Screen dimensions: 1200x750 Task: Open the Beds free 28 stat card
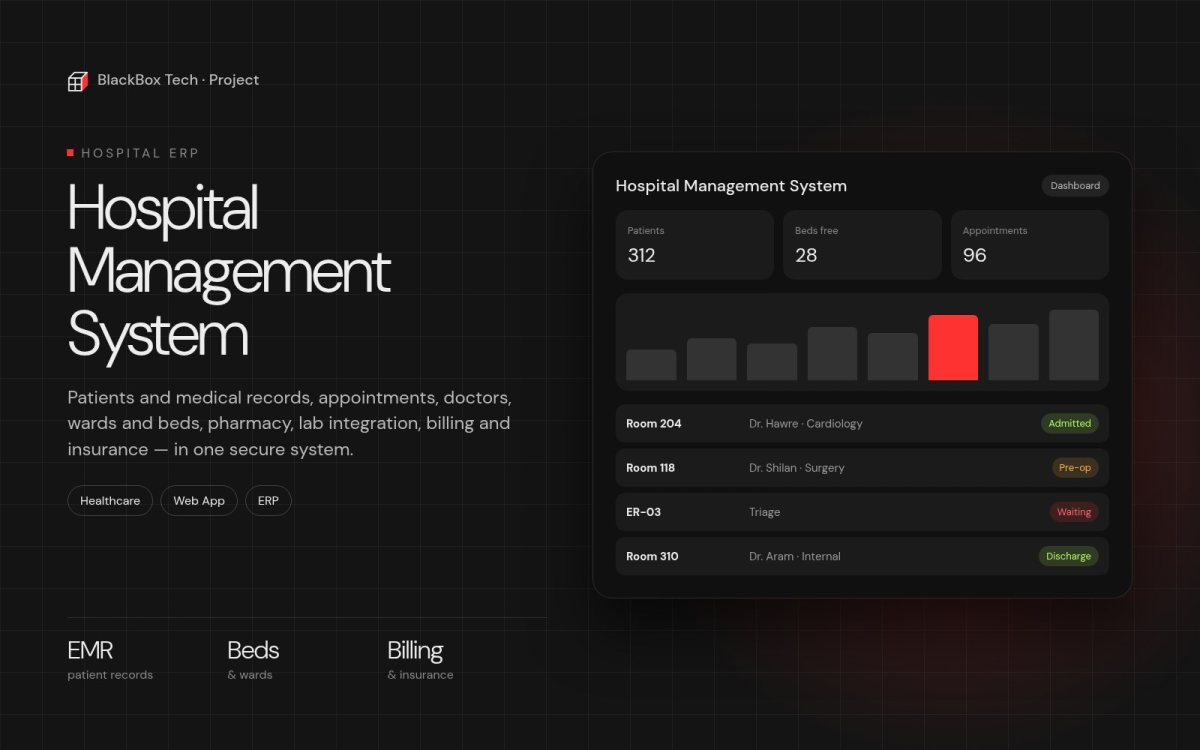click(862, 244)
